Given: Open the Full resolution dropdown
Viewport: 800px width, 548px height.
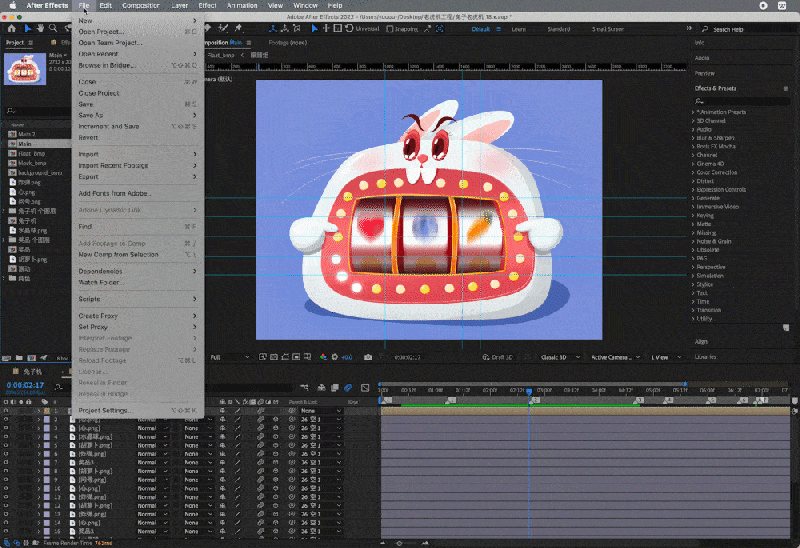Looking at the screenshot, I should [x=230, y=357].
